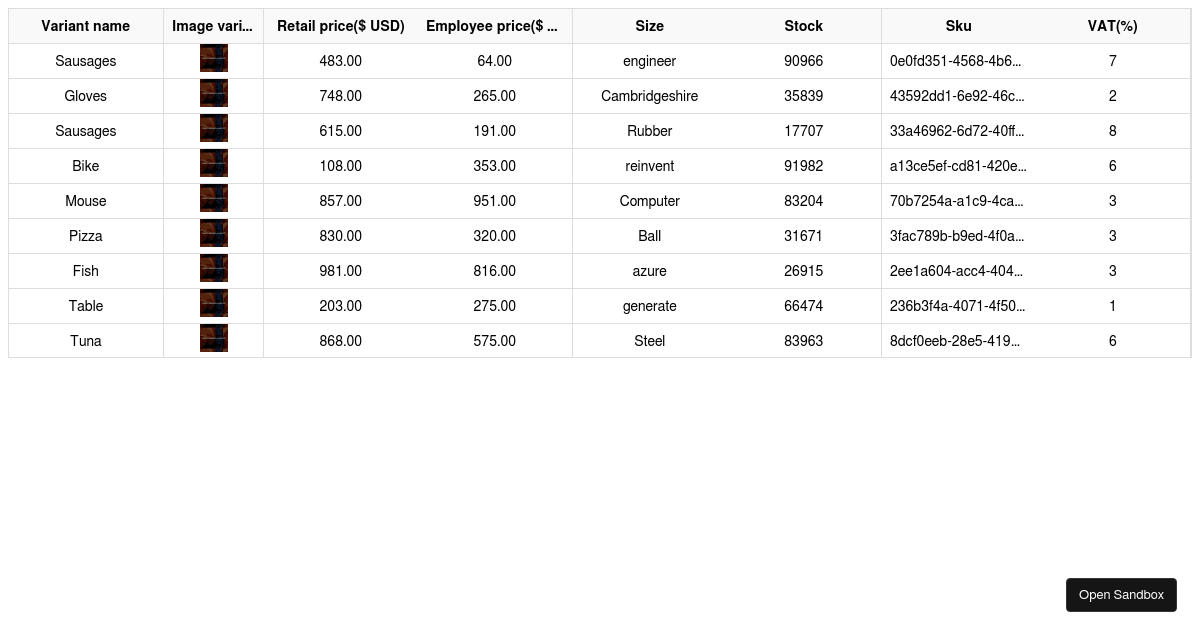
Task: Click the Sku cell starting 8dcf0eeb
Action: coord(958,341)
